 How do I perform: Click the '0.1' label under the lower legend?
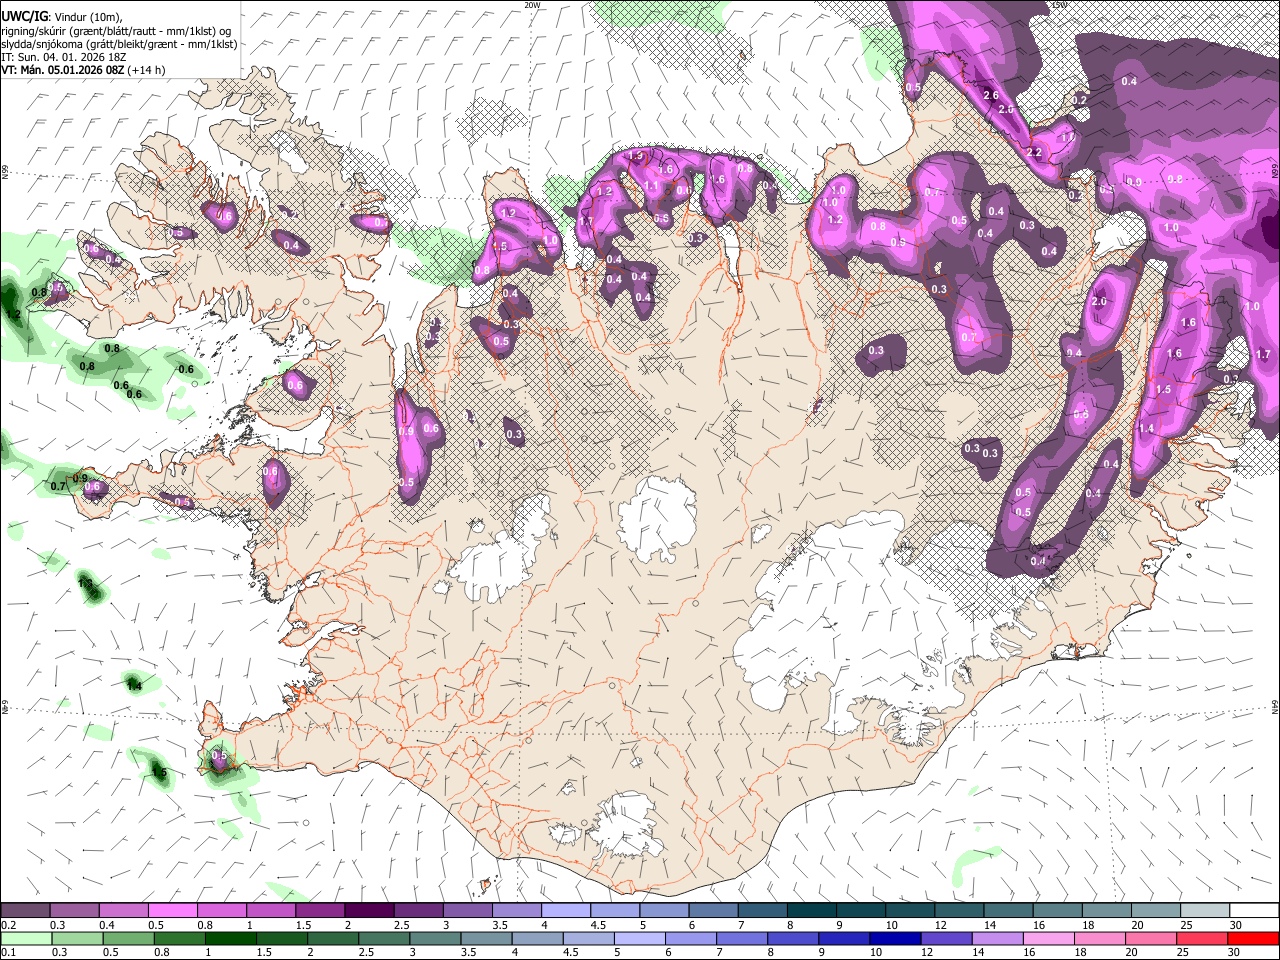(x=8, y=953)
